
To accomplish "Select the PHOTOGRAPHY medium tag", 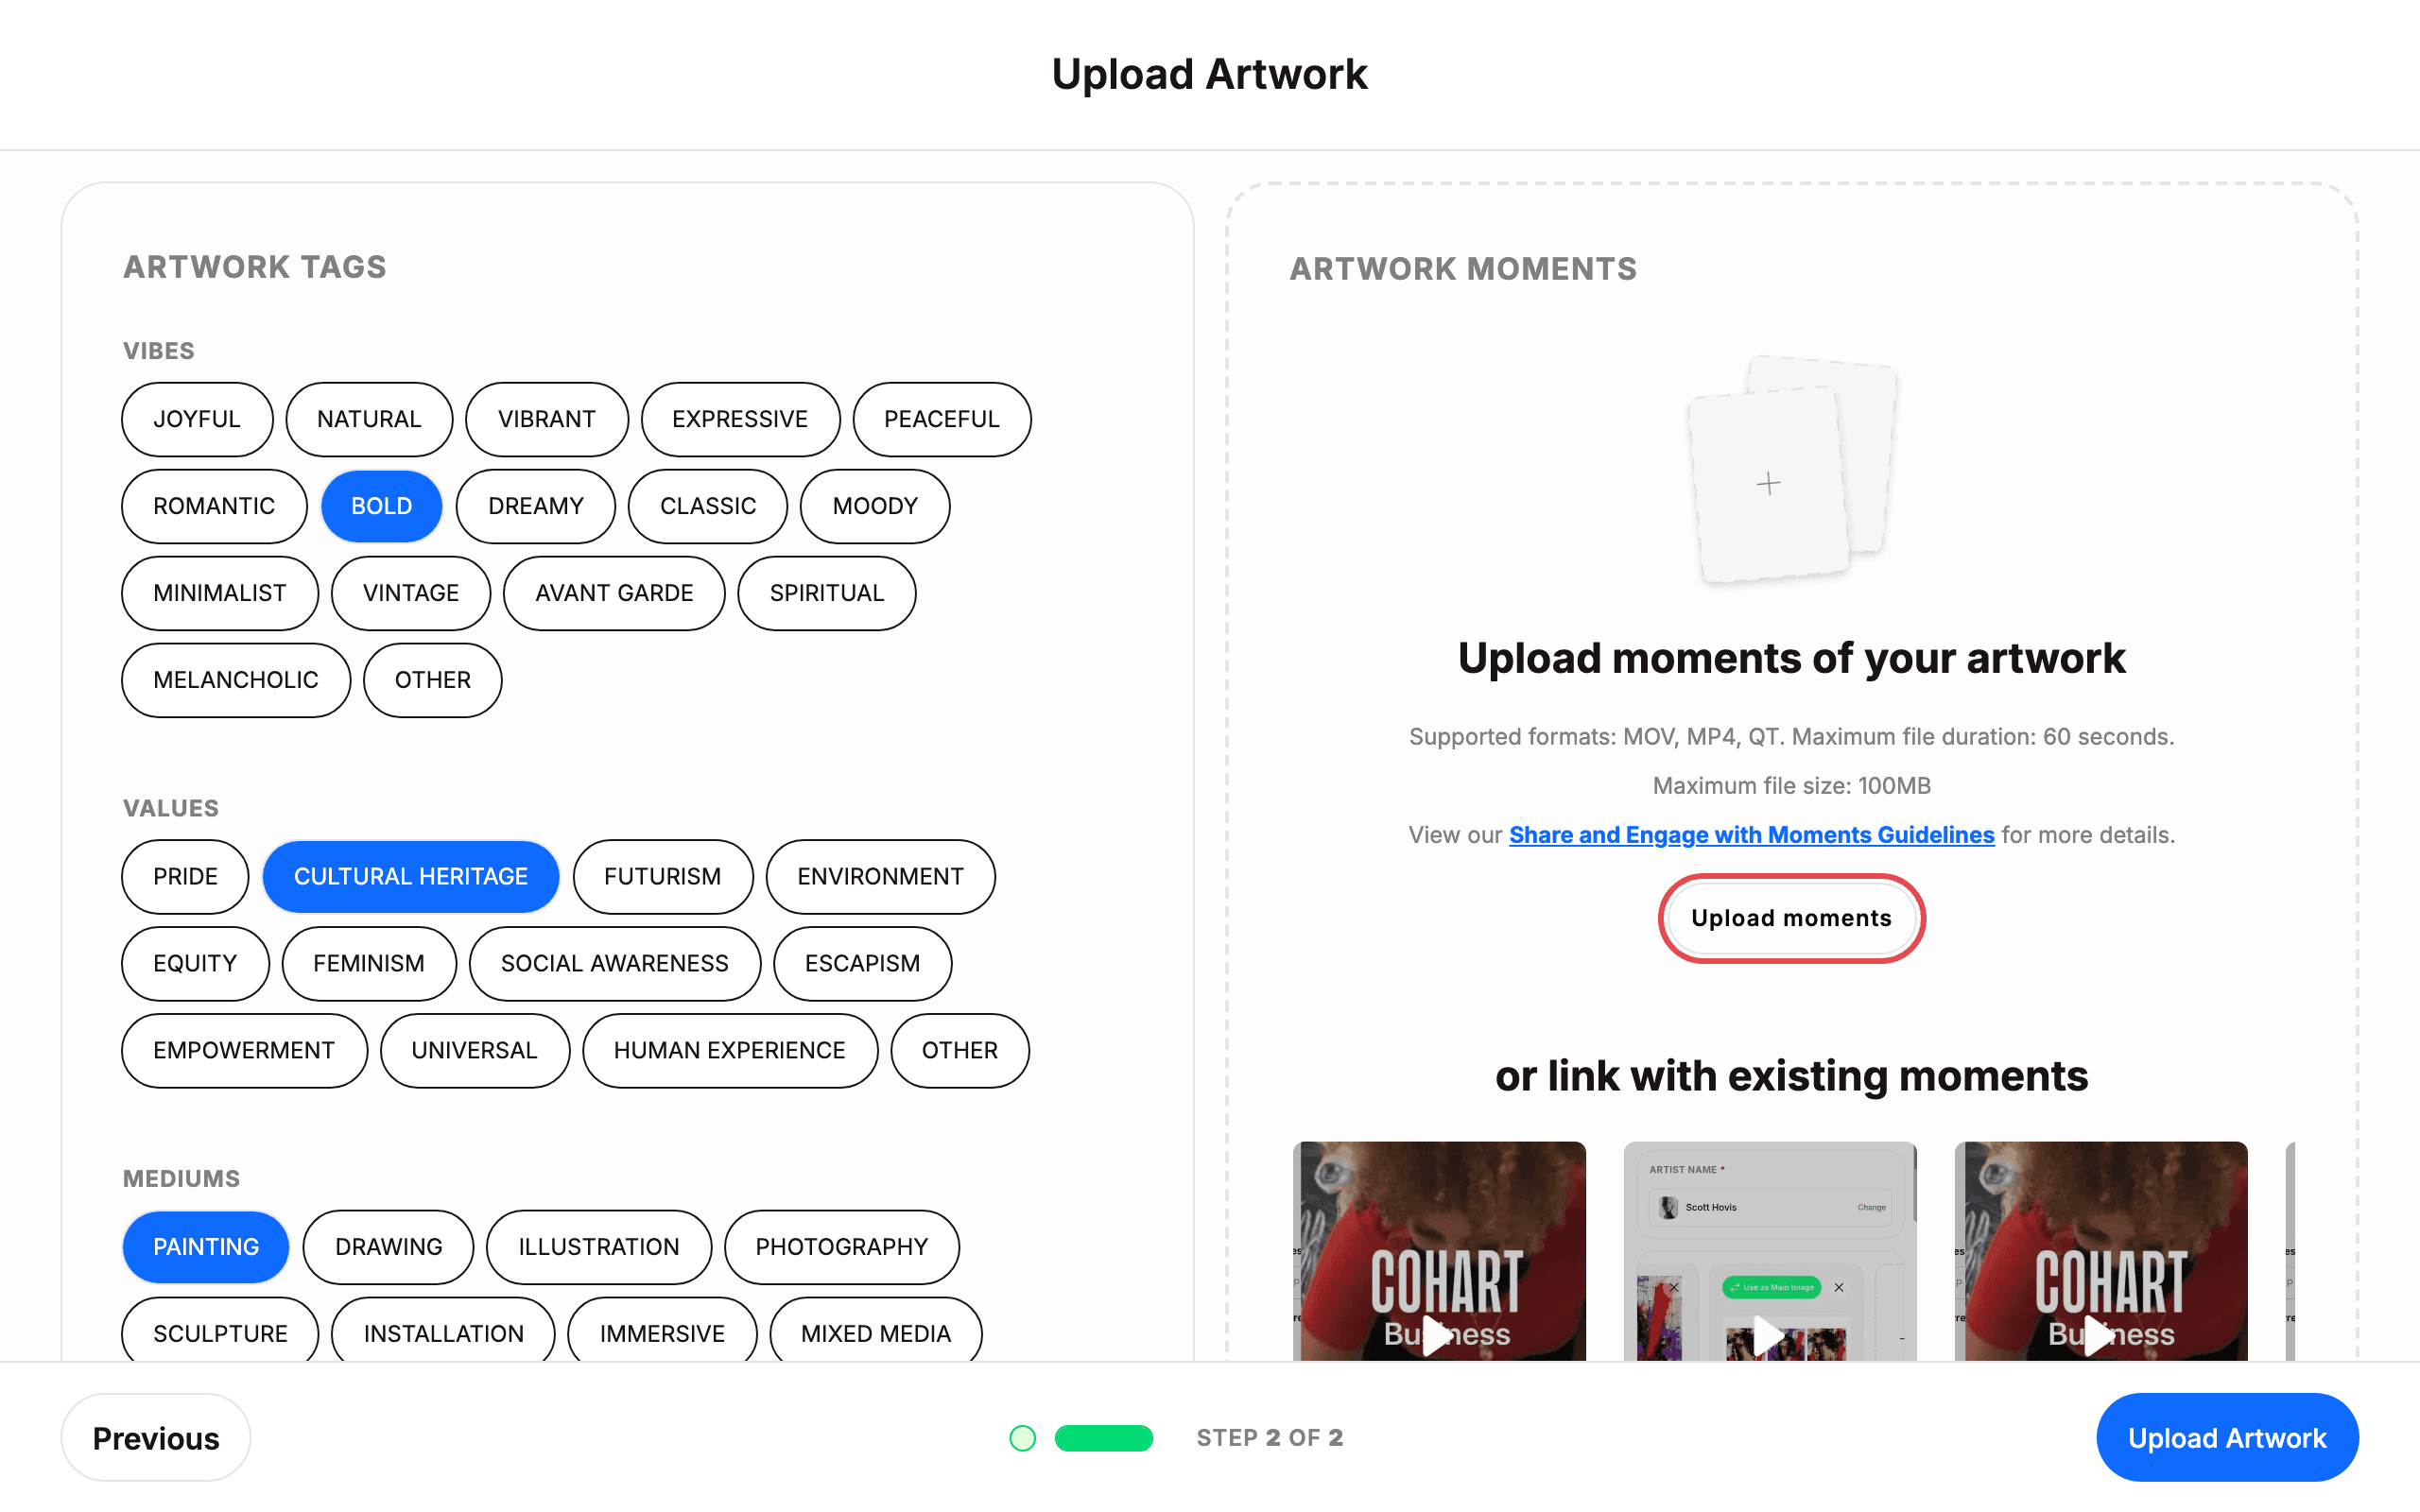I will 841,1247.
